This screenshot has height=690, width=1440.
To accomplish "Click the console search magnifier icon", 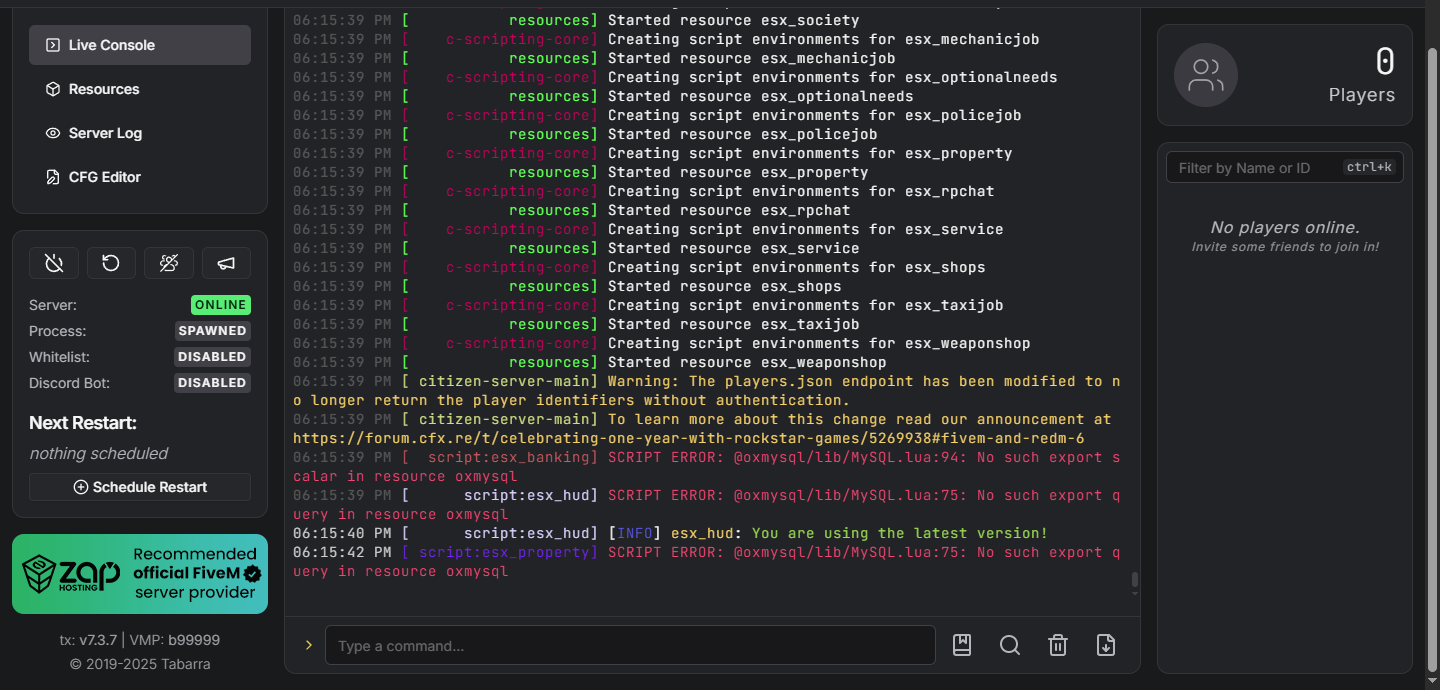I will 1010,645.
